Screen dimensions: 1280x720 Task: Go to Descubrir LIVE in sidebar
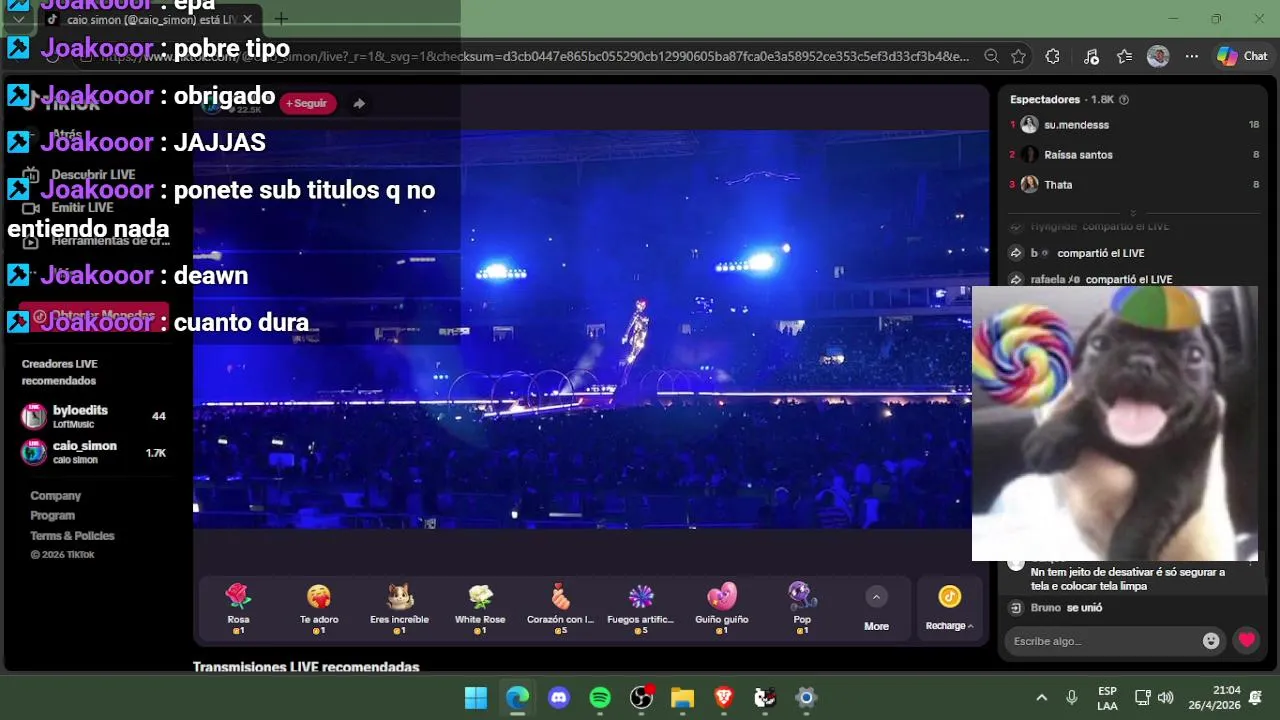click(93, 175)
